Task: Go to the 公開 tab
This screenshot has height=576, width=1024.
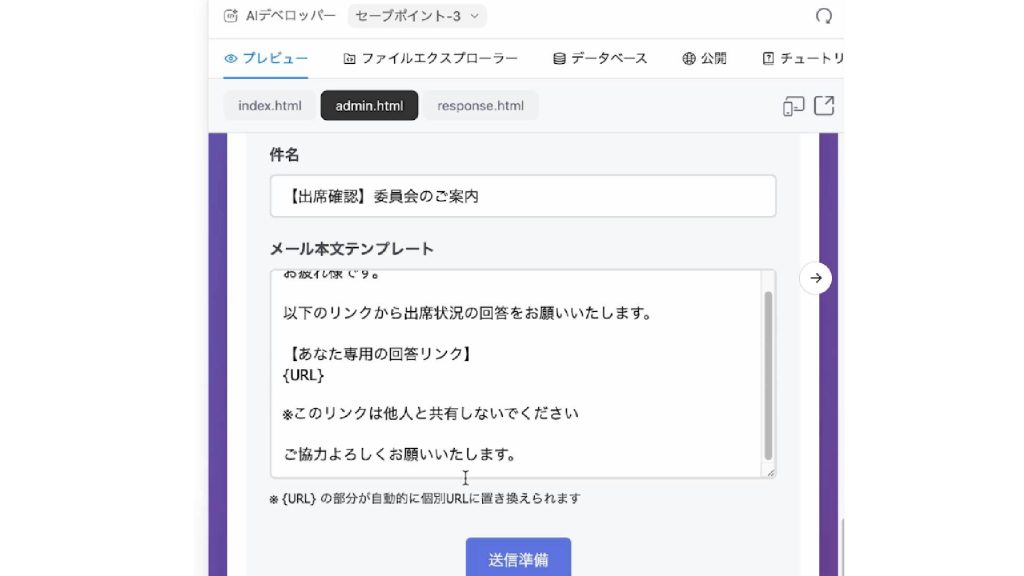Action: pos(704,59)
